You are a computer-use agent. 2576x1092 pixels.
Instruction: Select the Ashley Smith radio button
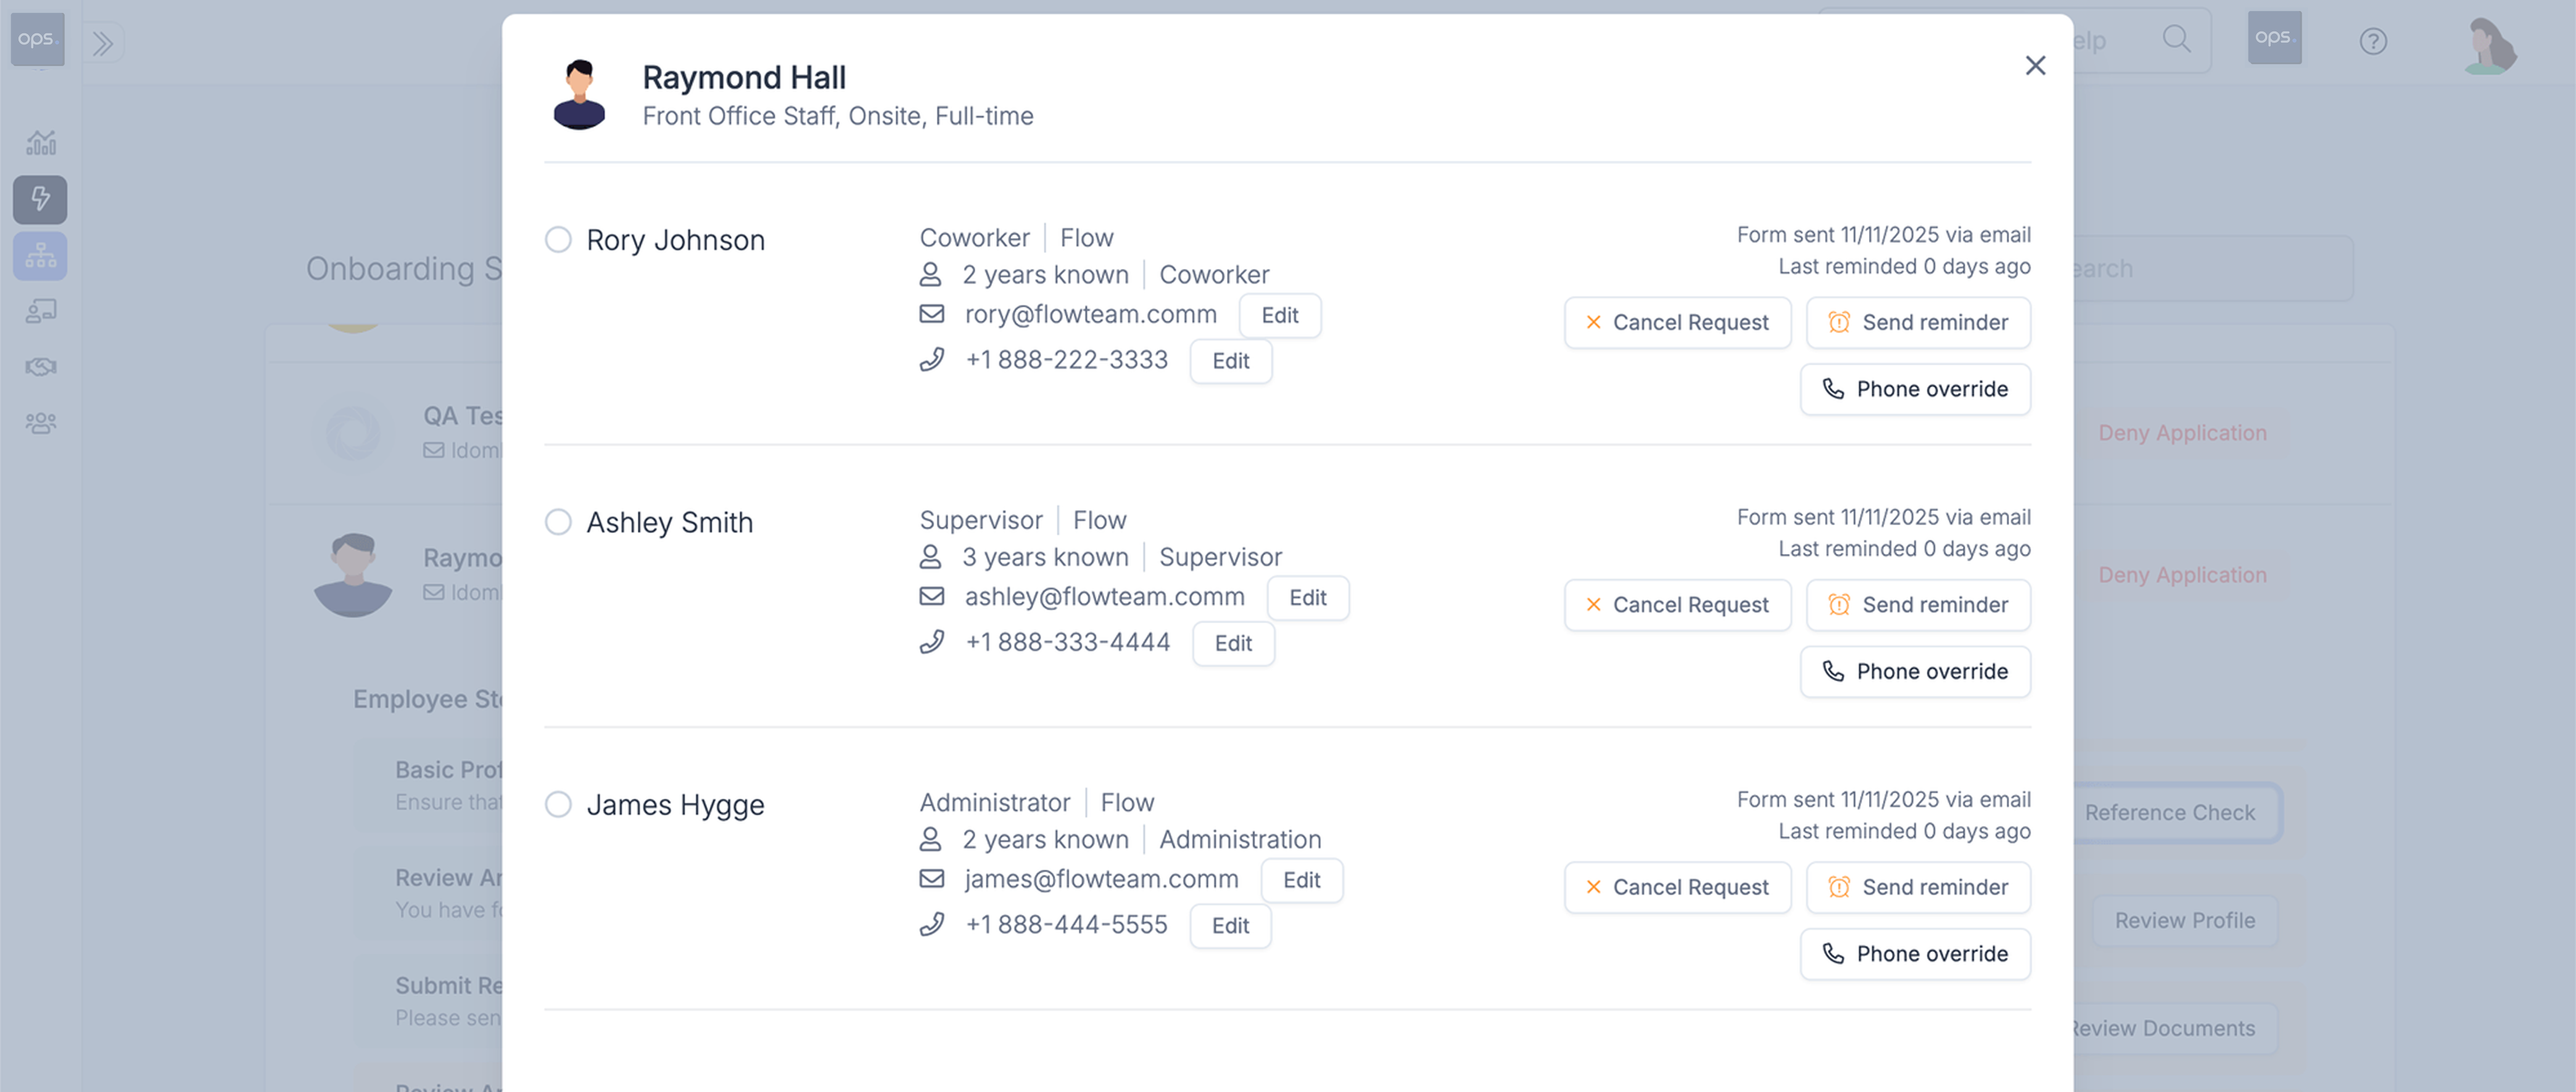pyautogui.click(x=558, y=522)
